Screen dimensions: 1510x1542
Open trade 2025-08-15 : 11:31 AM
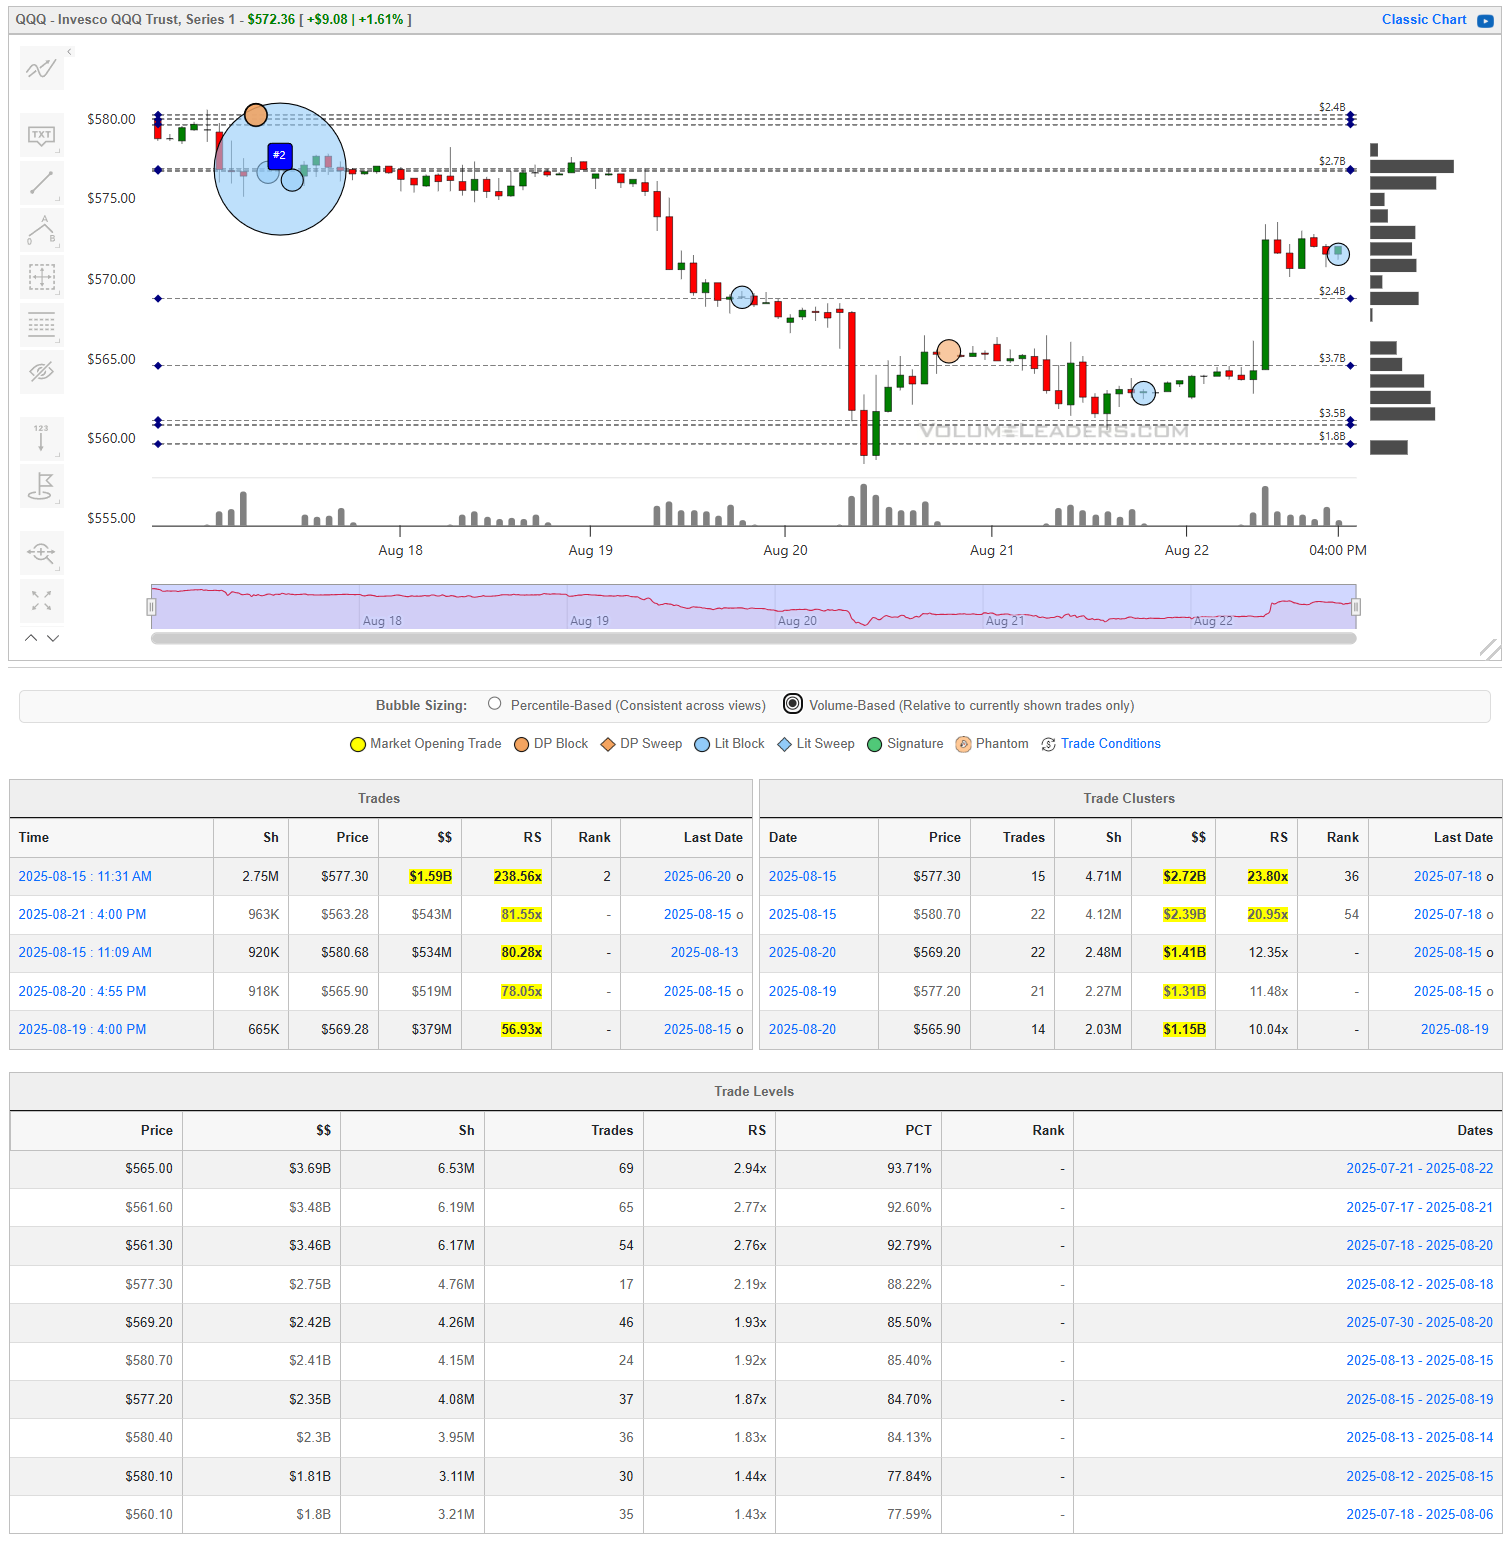85,876
